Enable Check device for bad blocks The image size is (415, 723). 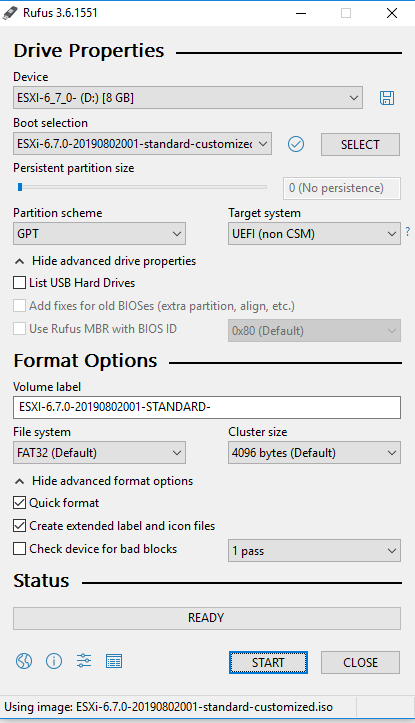(19, 549)
